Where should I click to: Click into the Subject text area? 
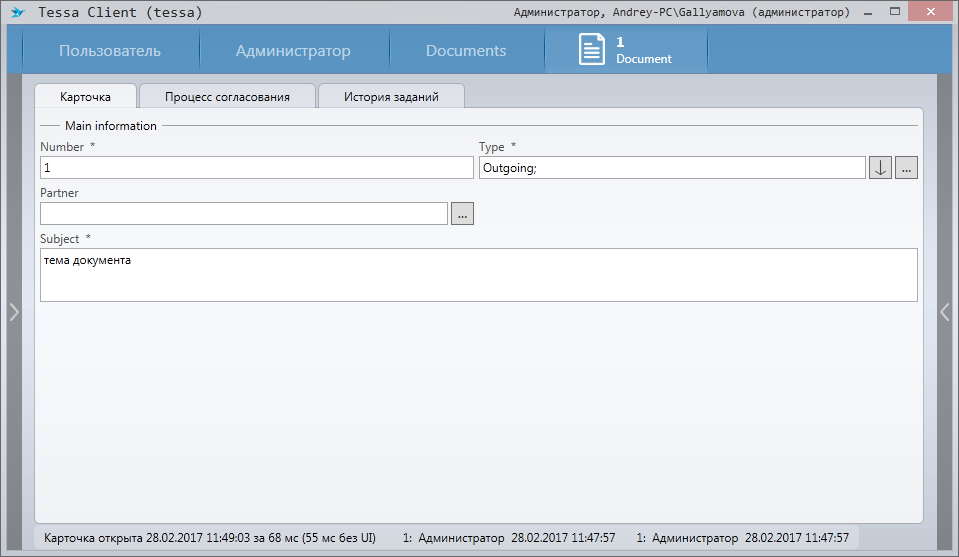(478, 275)
